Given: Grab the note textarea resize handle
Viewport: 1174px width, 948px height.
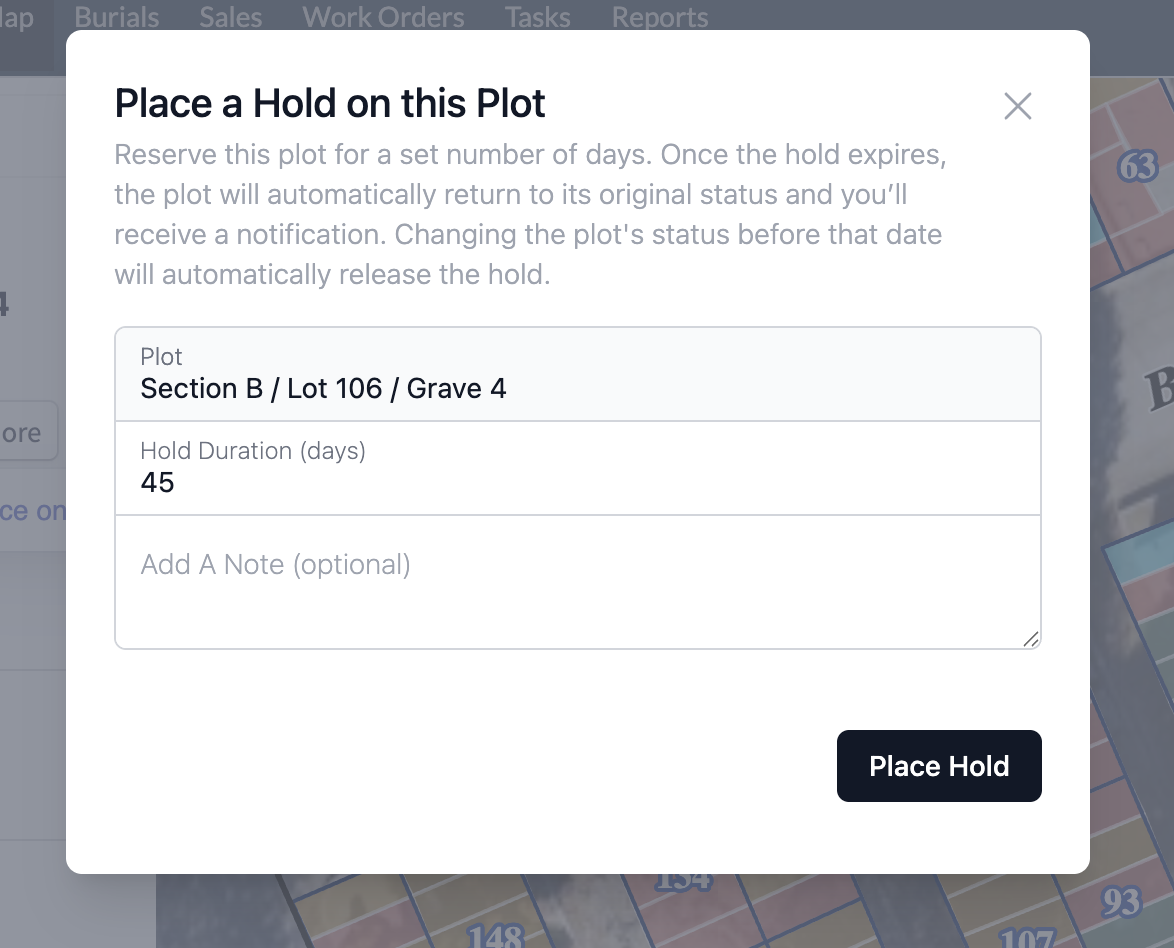Looking at the screenshot, I should coord(1030,639).
